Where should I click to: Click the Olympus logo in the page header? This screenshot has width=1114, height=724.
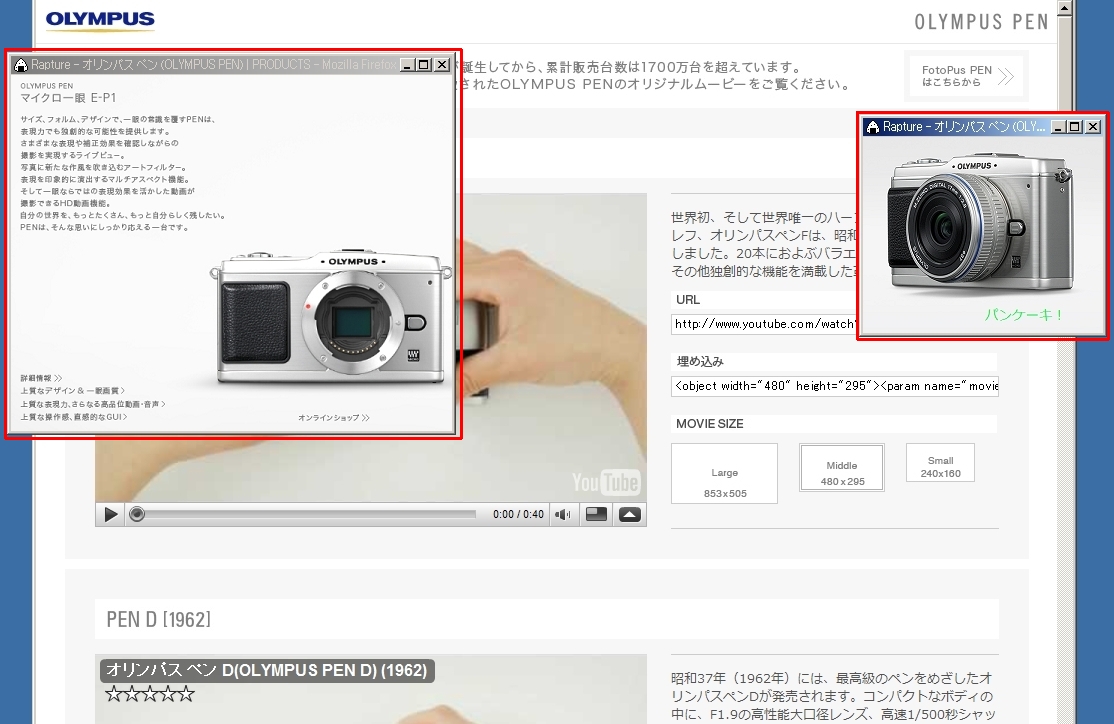coord(100,20)
